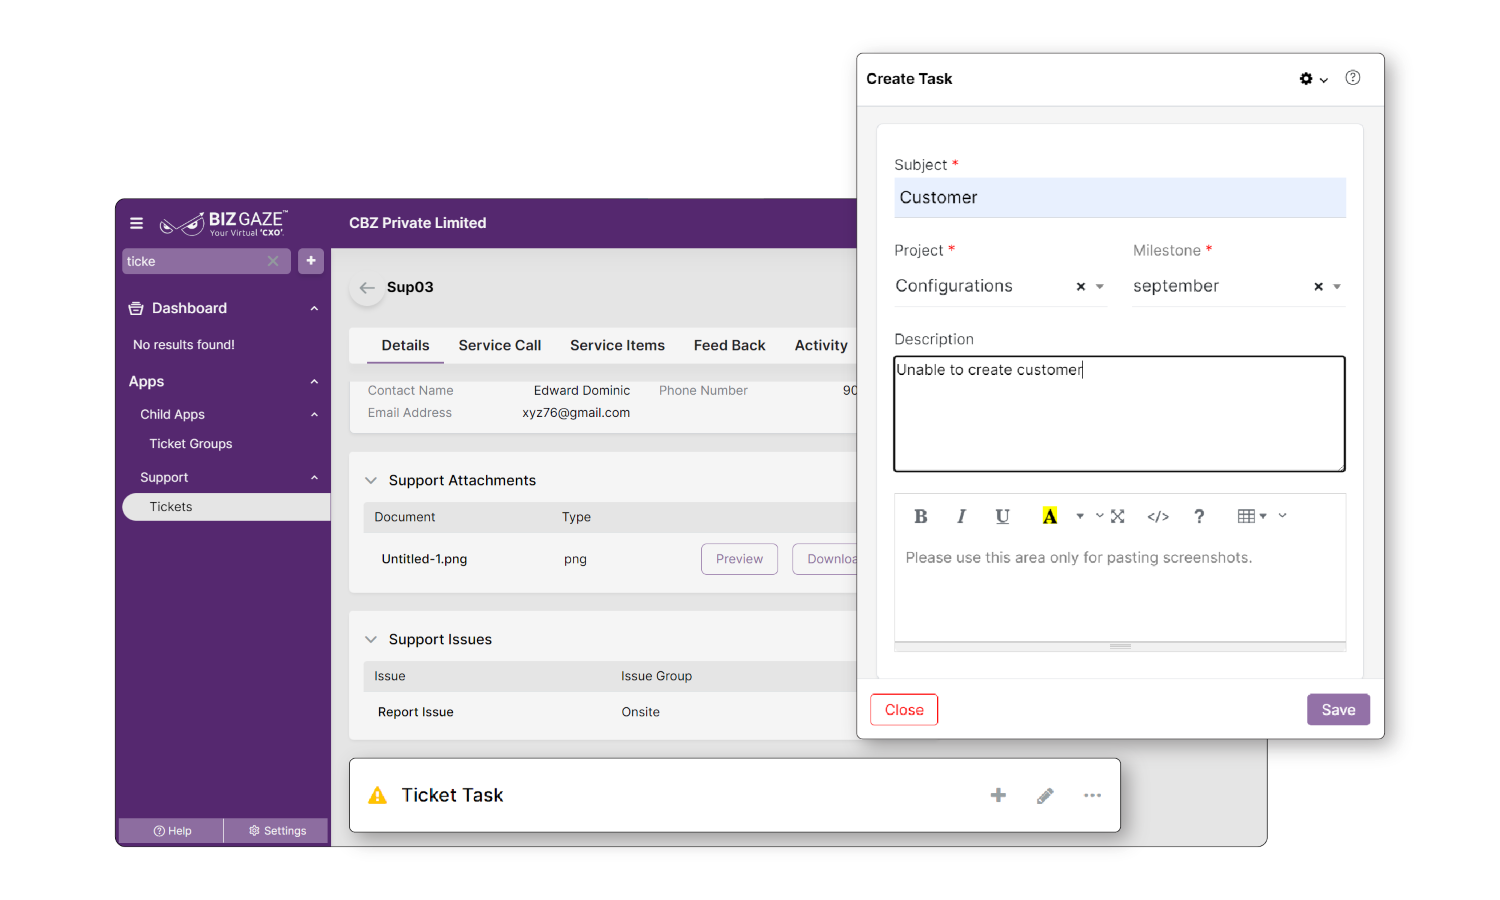The image size is (1500, 900).
Task: Click the editor help question mark
Action: (1199, 516)
